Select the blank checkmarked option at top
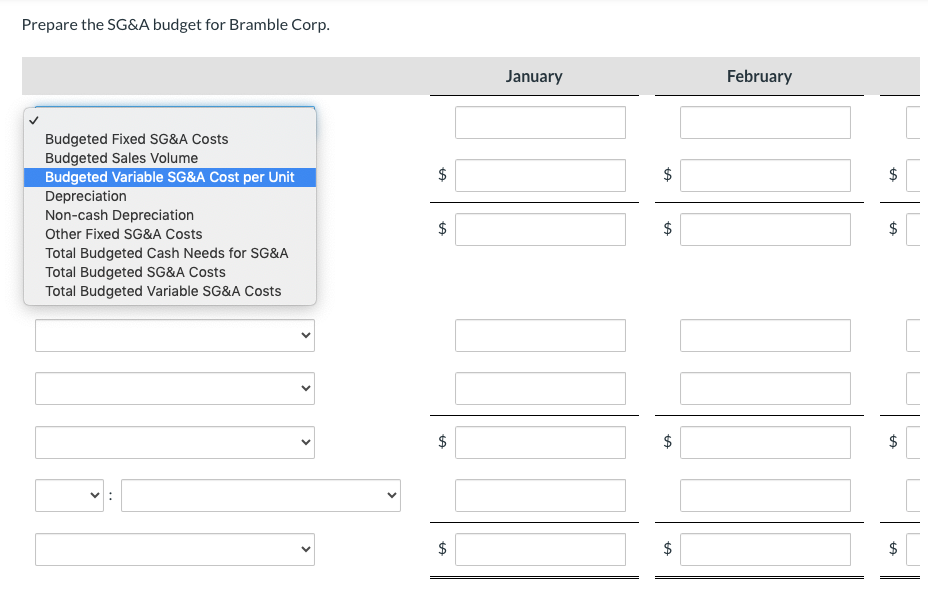 coord(170,120)
